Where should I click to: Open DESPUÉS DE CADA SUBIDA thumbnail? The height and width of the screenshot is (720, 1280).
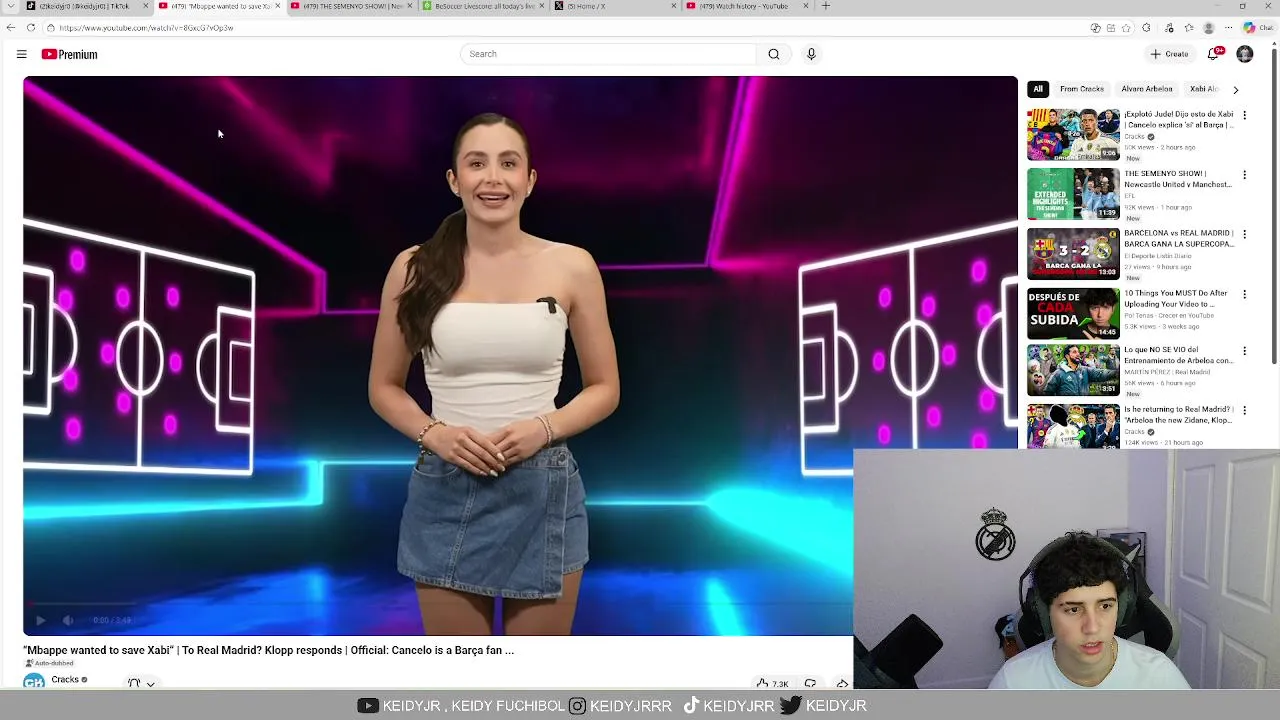pos(1073,313)
